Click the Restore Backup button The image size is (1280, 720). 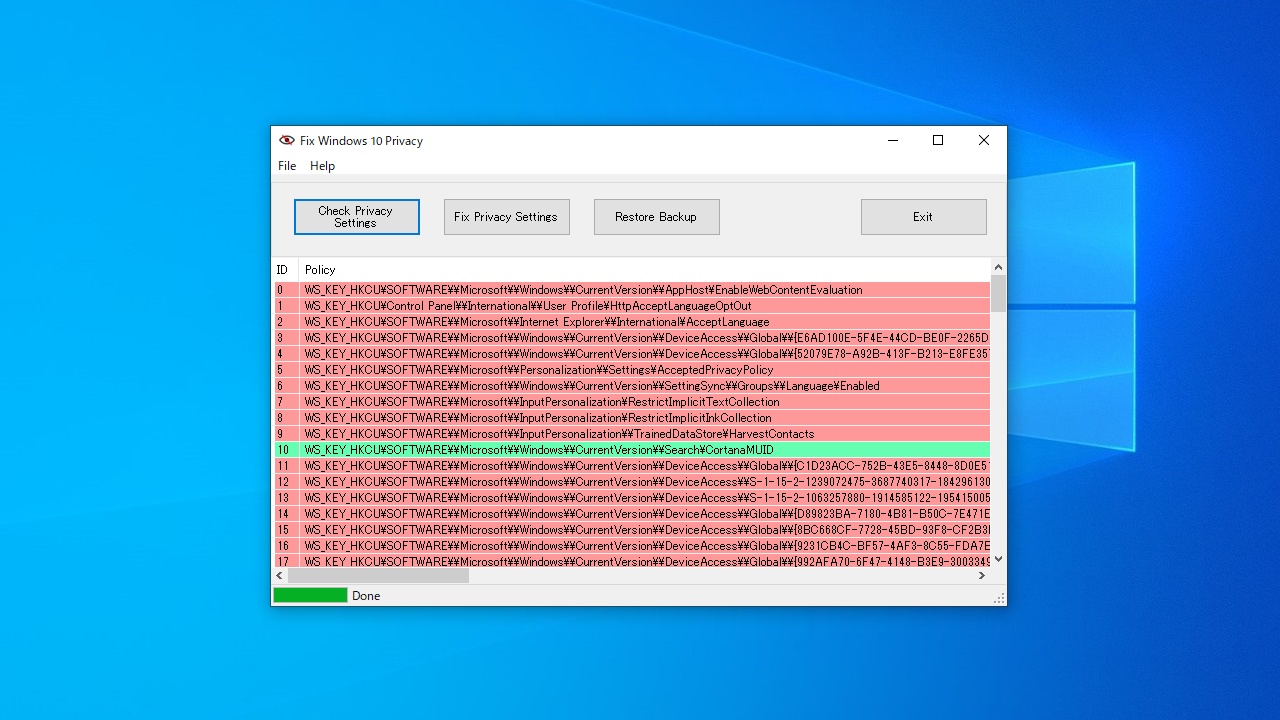point(657,217)
